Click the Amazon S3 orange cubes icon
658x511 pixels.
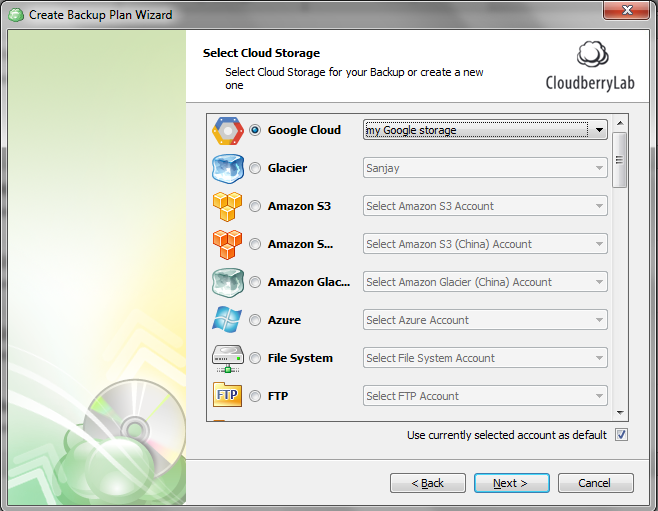point(227,207)
